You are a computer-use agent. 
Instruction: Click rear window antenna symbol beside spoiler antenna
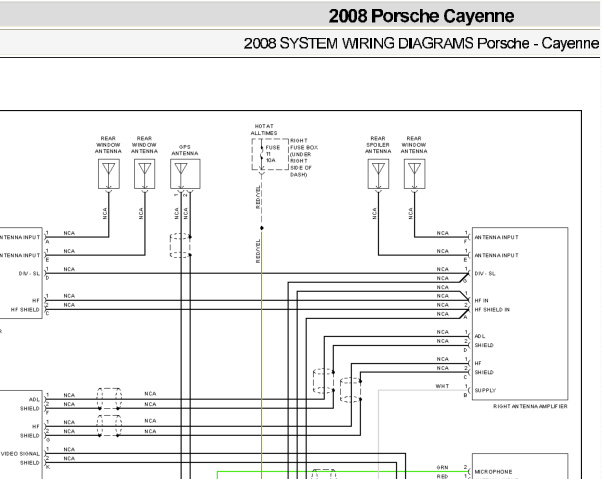[414, 174]
